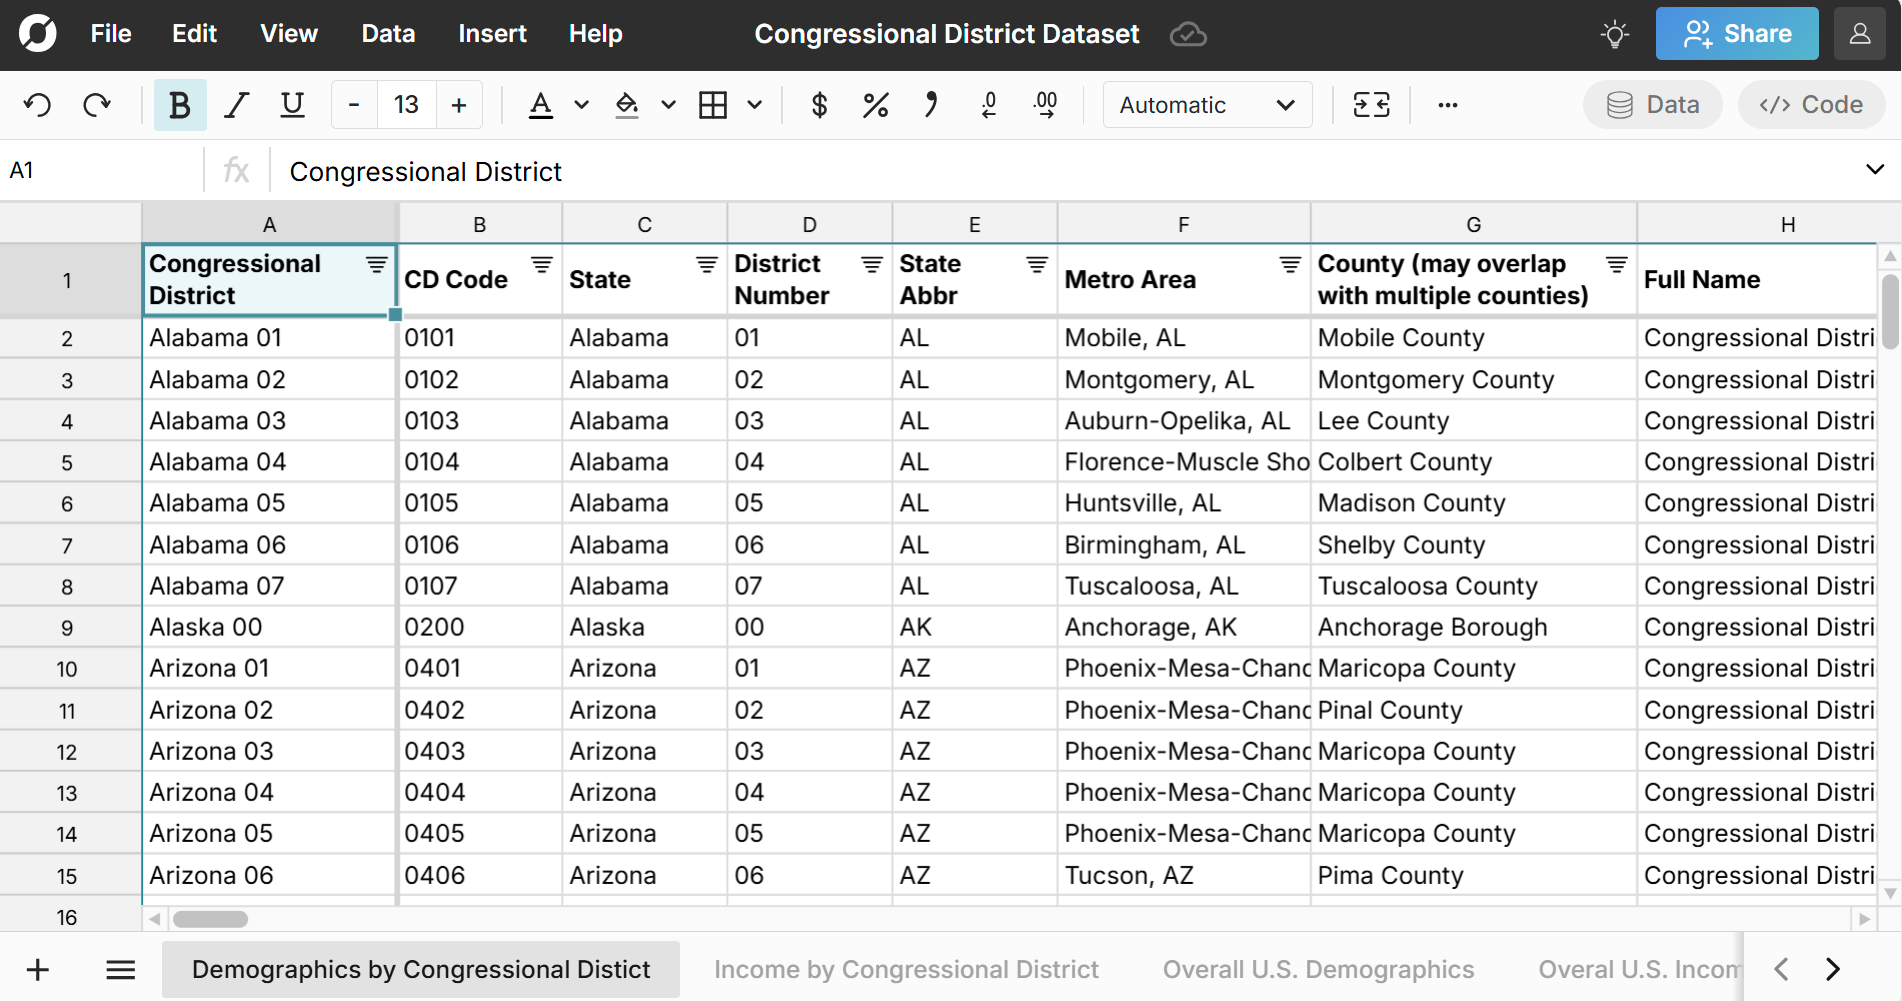Toggle underline formatting
The width and height of the screenshot is (1902, 1001).
coord(292,105)
